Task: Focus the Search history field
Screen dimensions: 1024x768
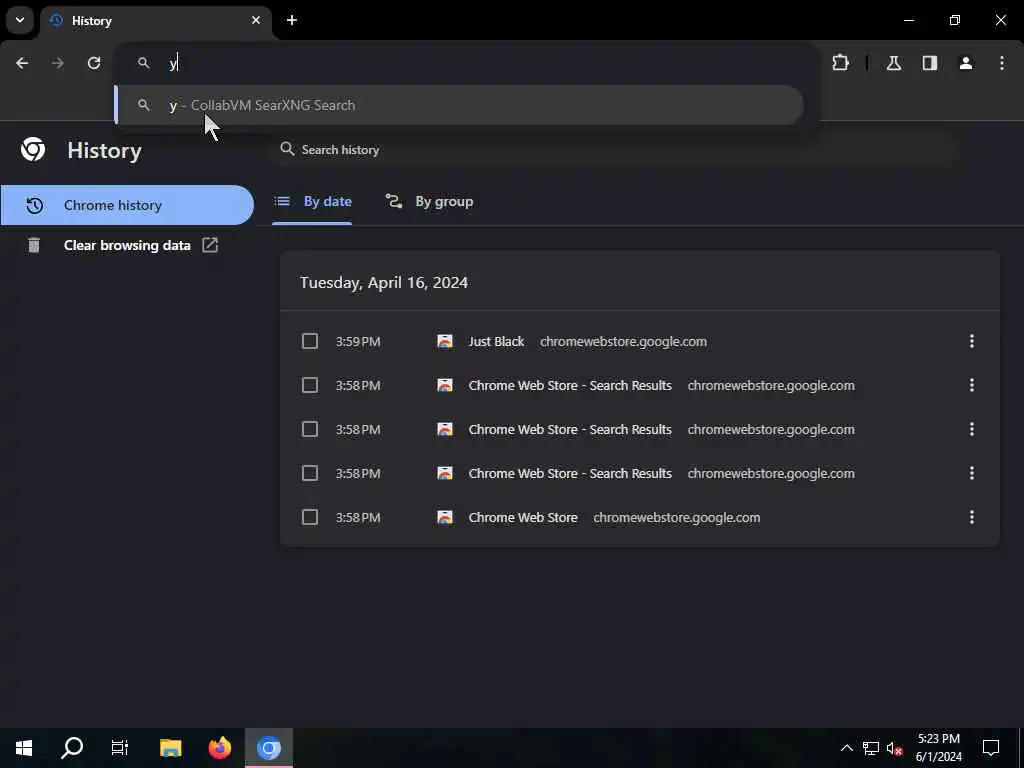Action: coord(614,150)
